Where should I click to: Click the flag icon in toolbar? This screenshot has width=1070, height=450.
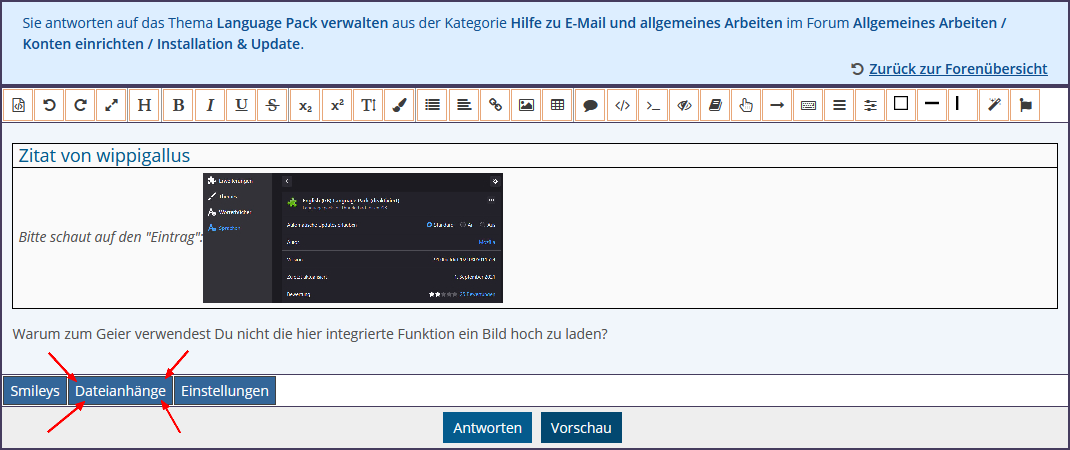pos(1025,105)
